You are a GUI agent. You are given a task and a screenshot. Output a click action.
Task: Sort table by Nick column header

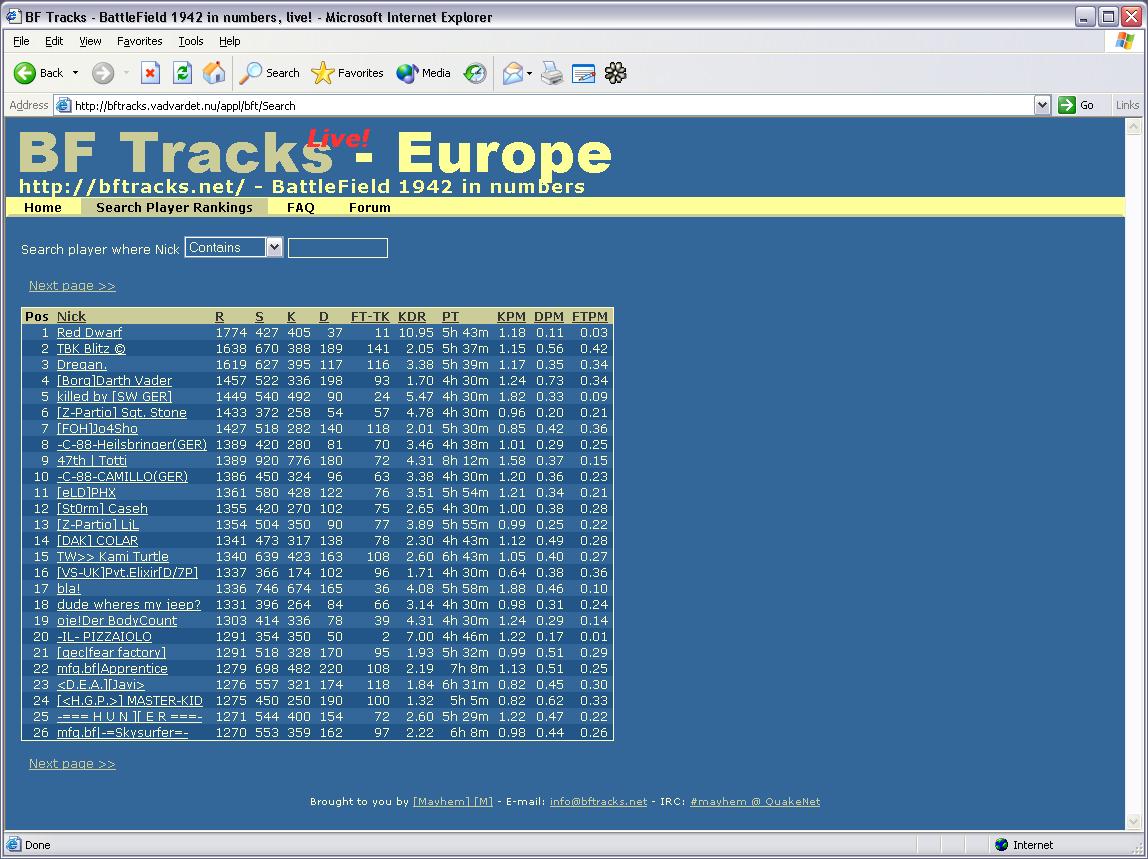[x=71, y=316]
